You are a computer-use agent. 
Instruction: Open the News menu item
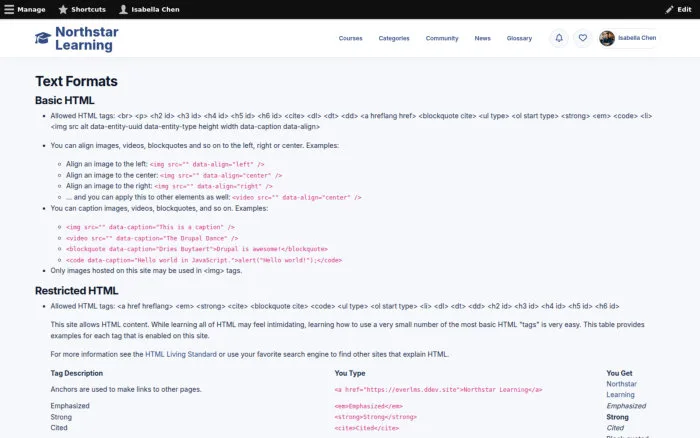482,38
